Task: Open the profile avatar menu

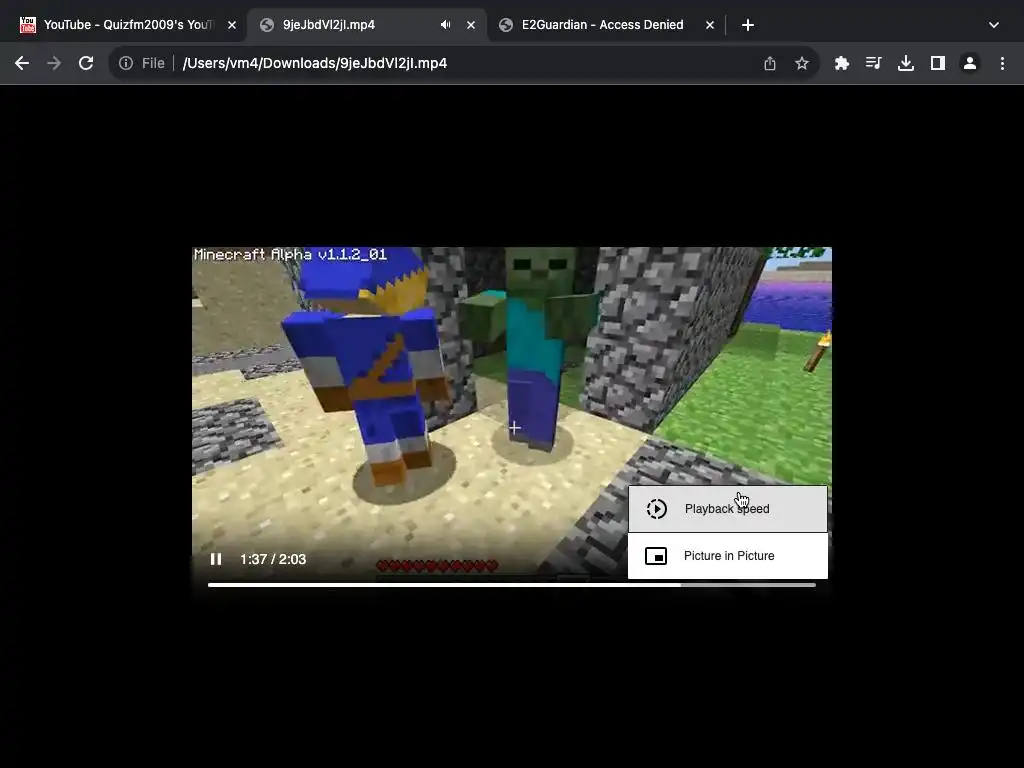Action: coord(970,63)
